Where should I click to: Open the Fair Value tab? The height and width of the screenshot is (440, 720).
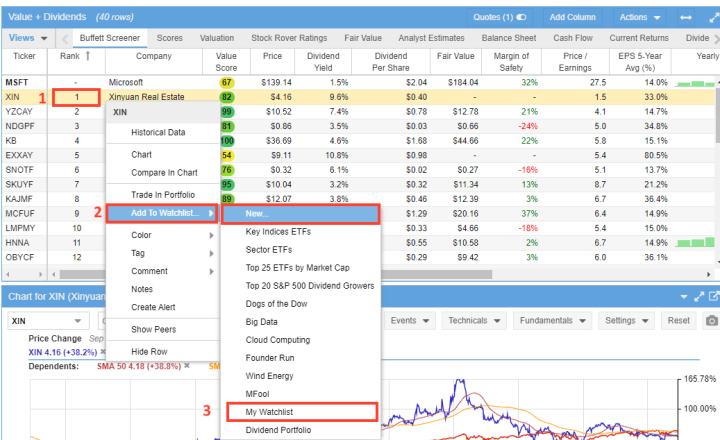(363, 38)
